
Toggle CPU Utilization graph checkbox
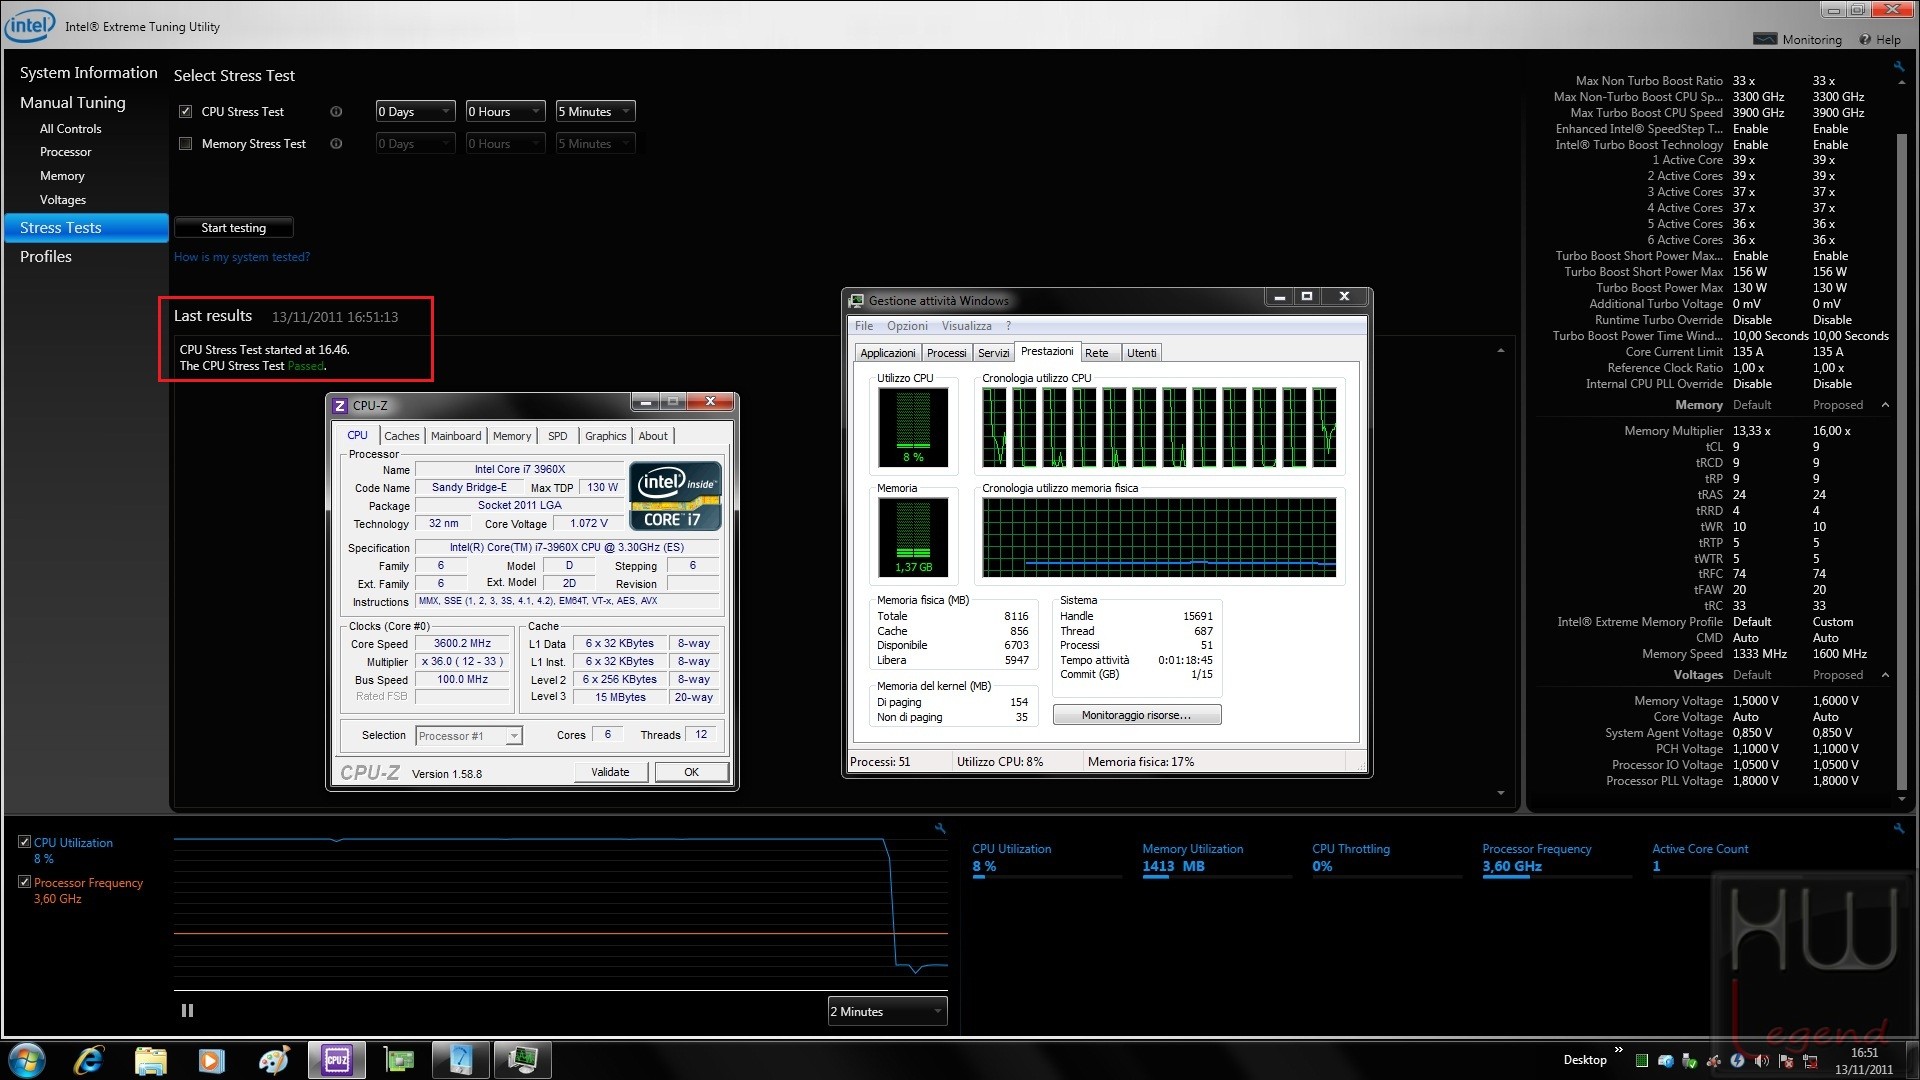[x=24, y=842]
